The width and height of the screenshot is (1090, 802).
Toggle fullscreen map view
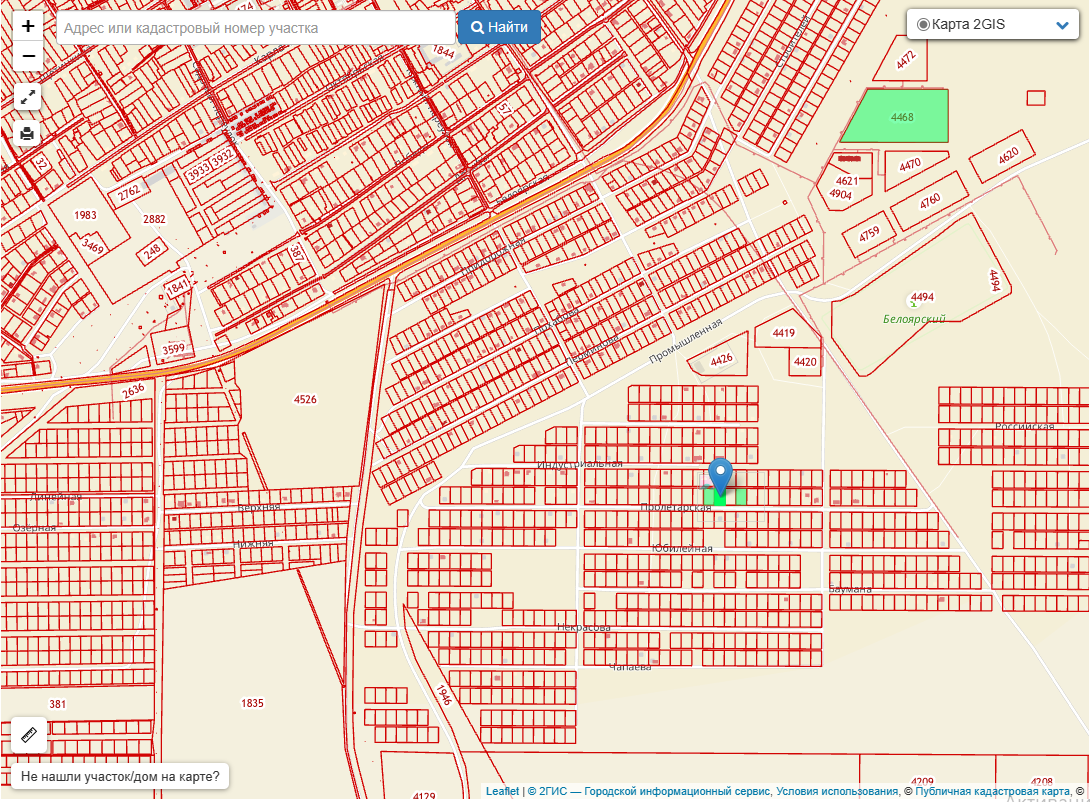click(x=28, y=97)
